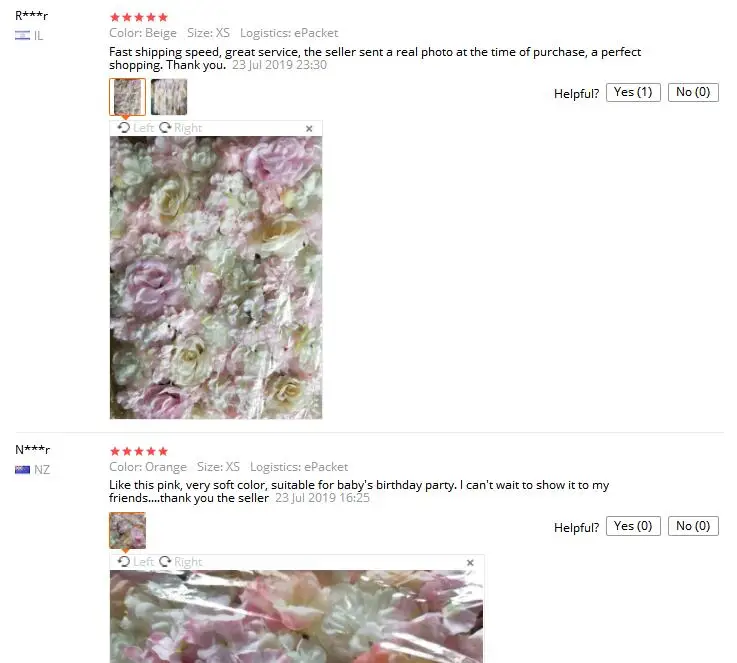Click reviewer name R***r
The image size is (737, 663).
tap(31, 16)
